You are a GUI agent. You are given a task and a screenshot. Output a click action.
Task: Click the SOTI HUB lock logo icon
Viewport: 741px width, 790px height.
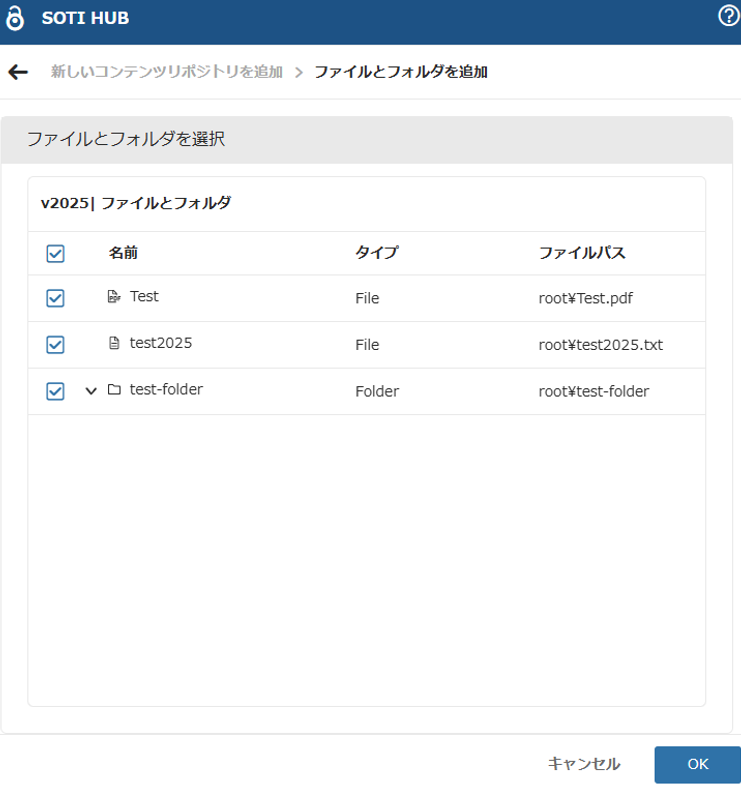(15, 18)
